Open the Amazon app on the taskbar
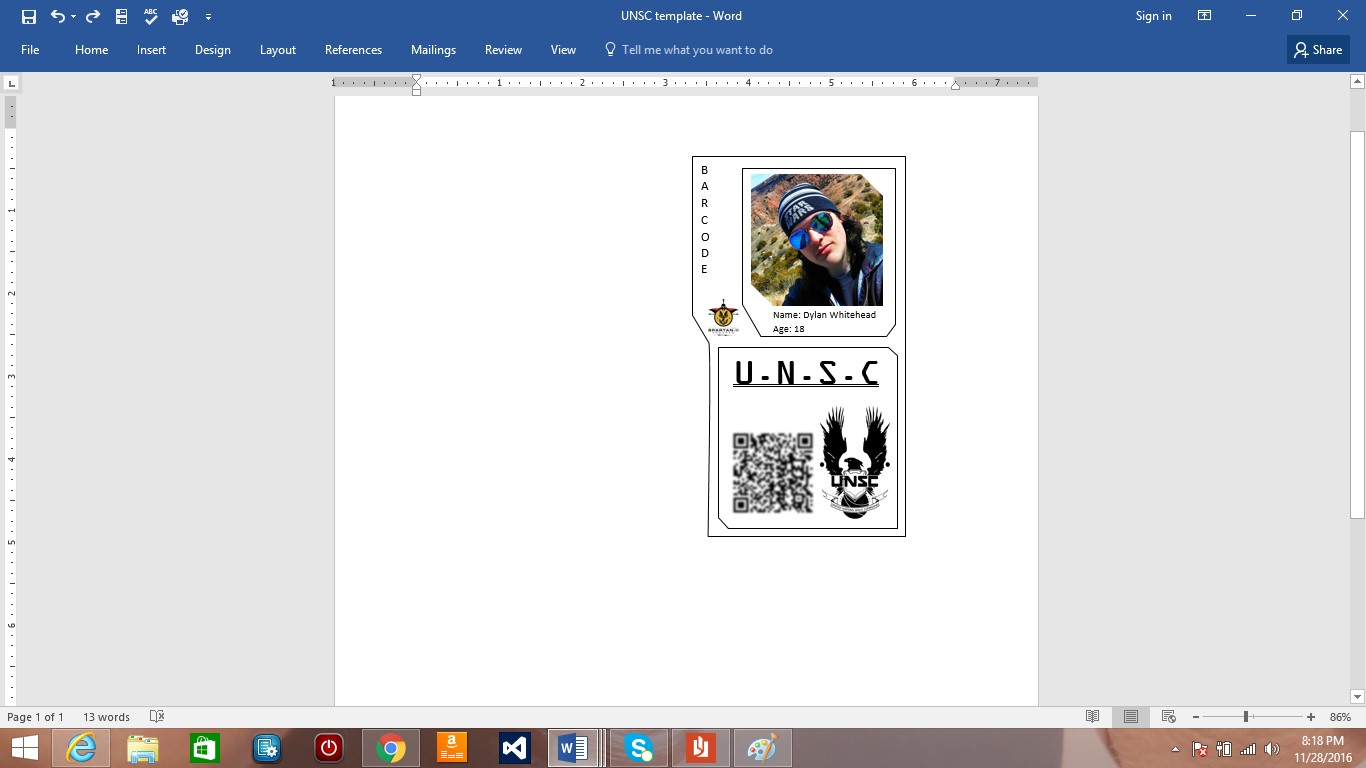This screenshot has height=768, width=1366. pos(453,748)
